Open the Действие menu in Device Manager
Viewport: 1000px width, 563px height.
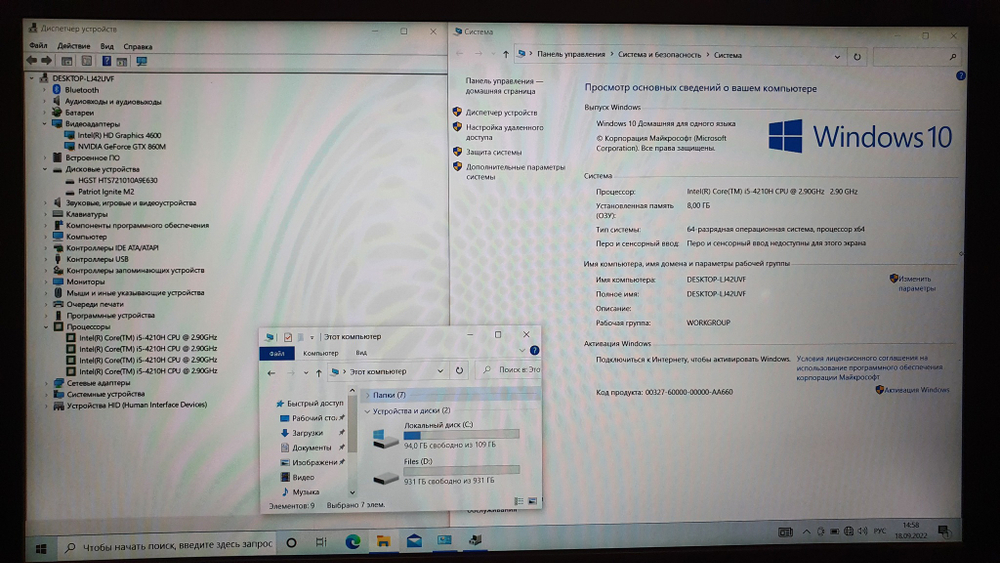pos(73,46)
